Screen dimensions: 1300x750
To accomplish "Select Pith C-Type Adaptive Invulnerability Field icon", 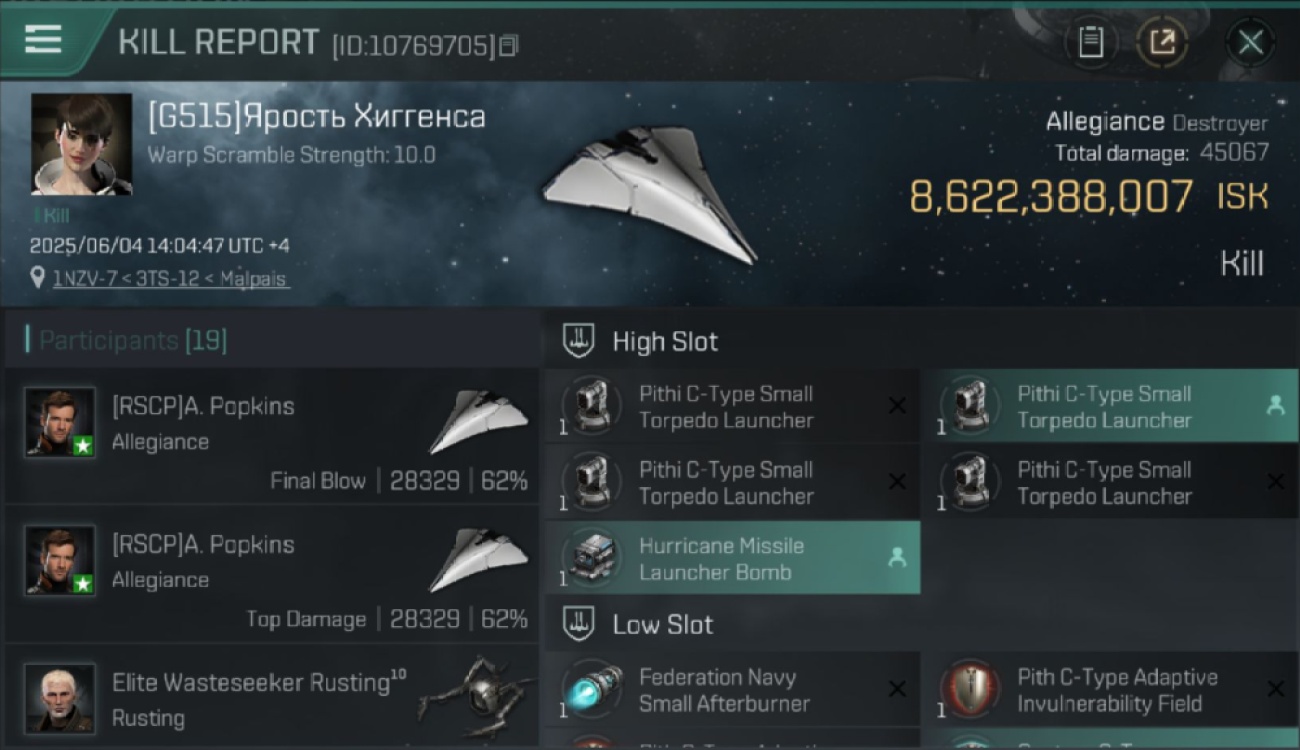I will [x=968, y=691].
